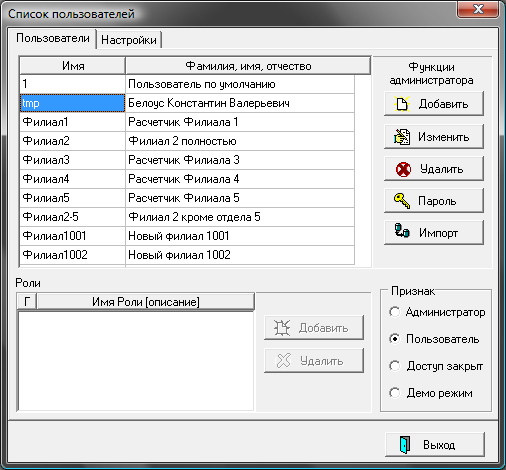
Task: Click the door icon on Выход
Action: [405, 444]
